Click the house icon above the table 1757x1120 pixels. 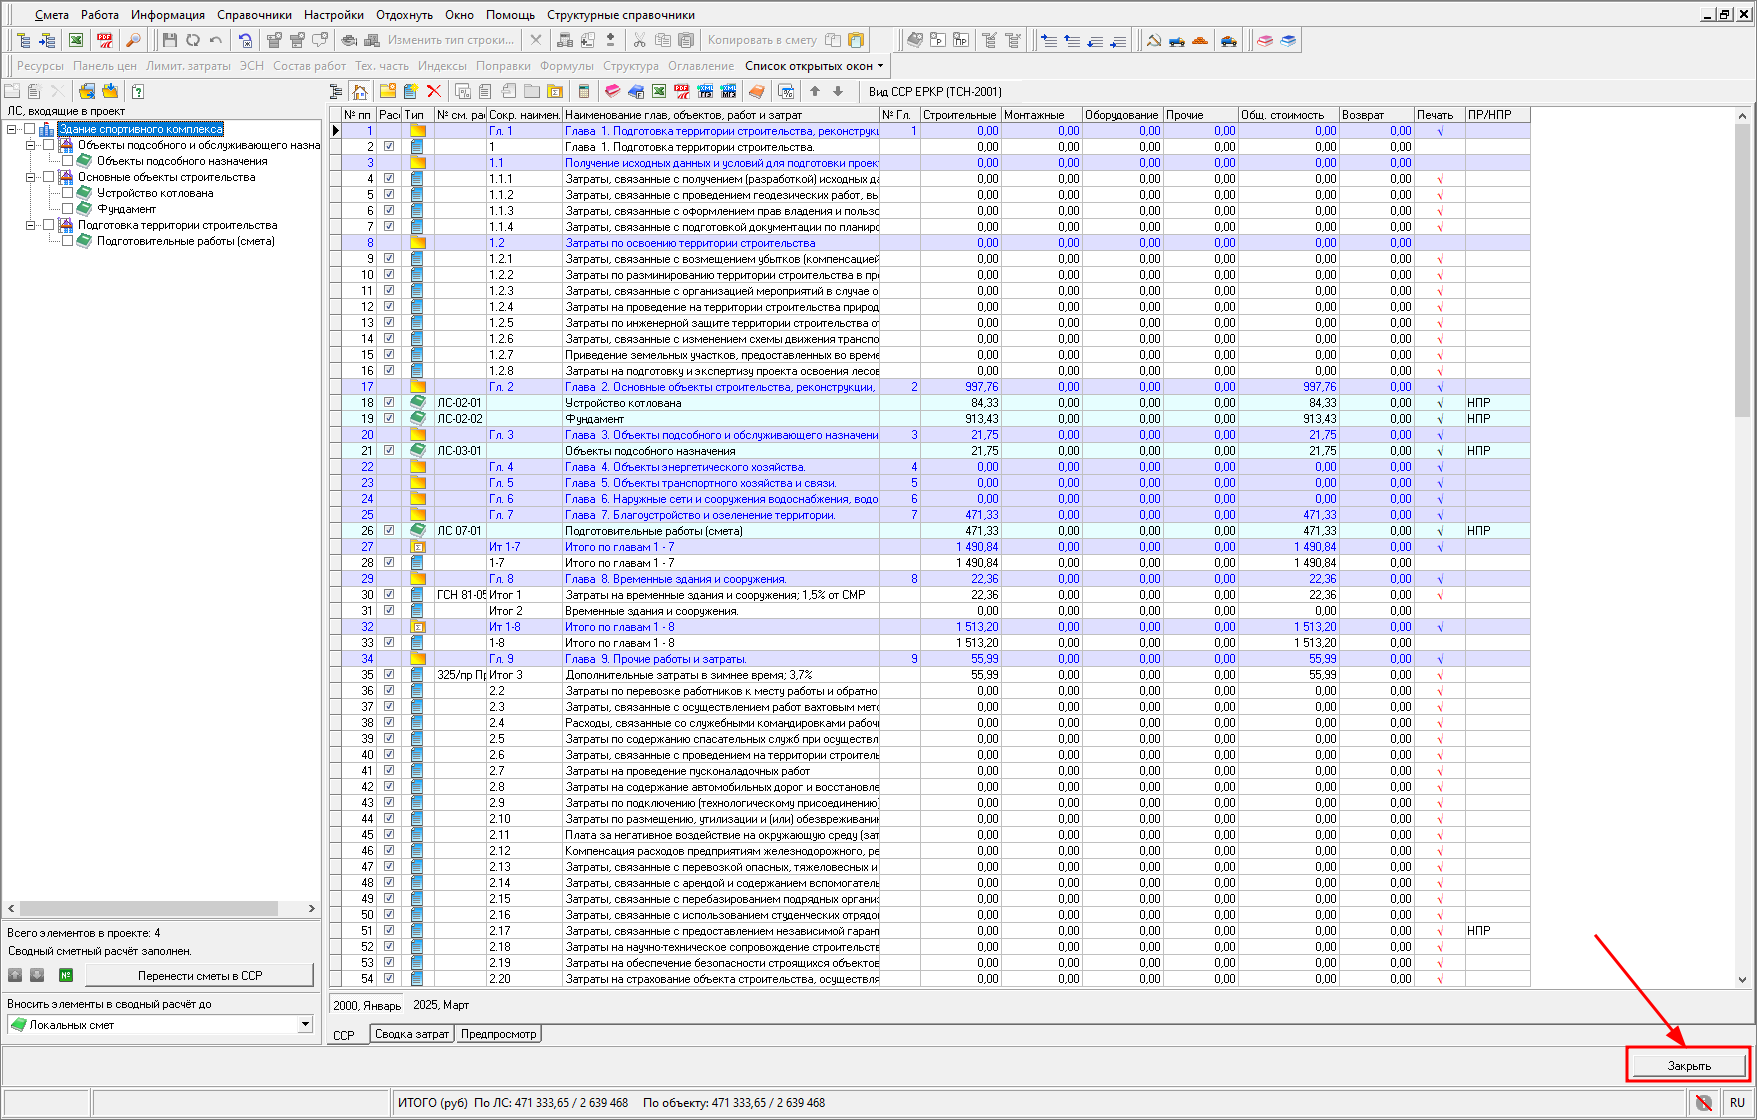[x=360, y=91]
